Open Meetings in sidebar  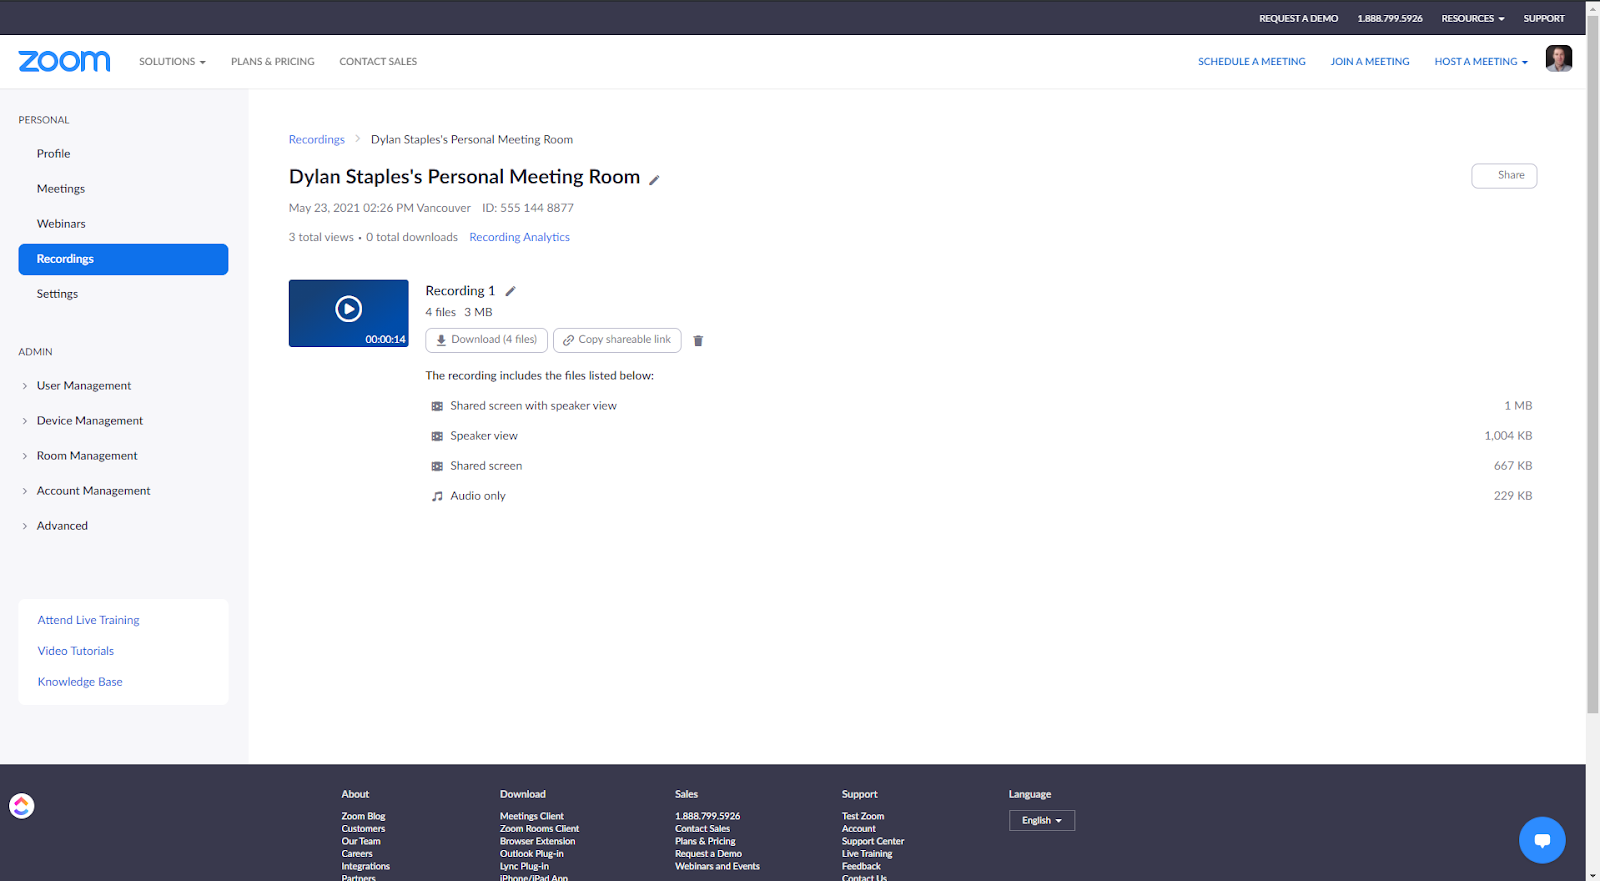pos(61,189)
